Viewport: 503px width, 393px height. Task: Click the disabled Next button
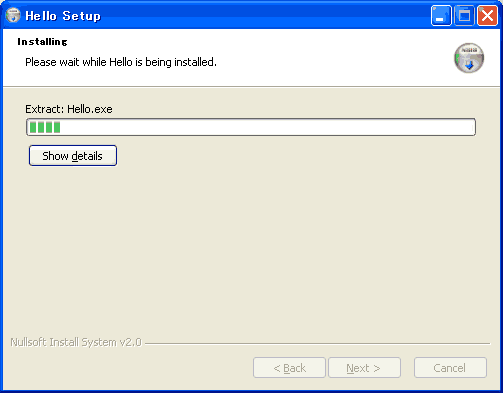pos(364,368)
